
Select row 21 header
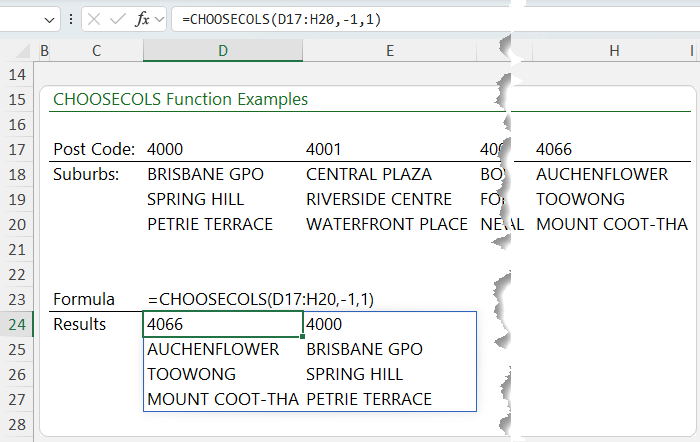coord(17,249)
